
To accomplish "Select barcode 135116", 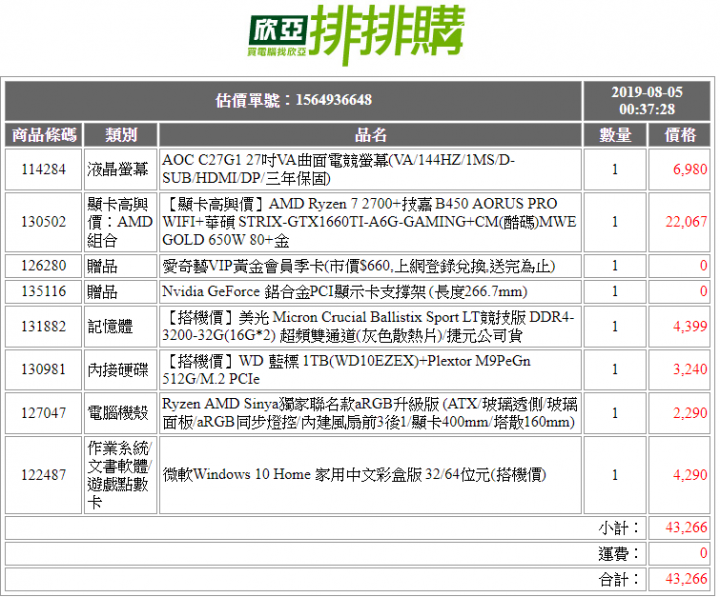I will pos(44,292).
